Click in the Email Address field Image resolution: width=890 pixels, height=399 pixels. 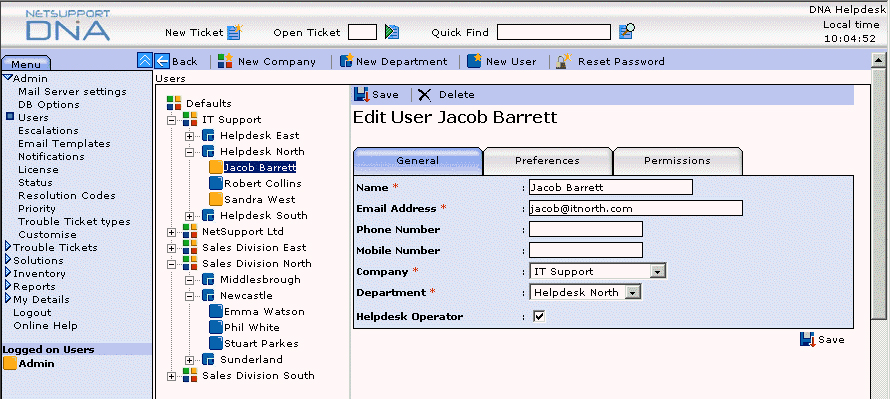636,208
